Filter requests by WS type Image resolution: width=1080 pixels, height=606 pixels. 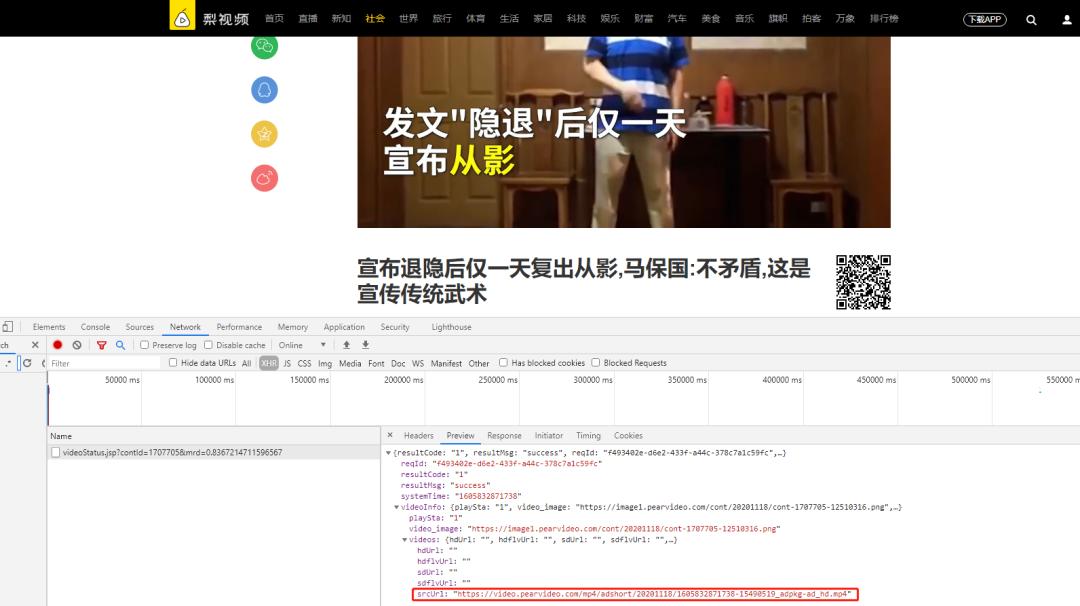point(418,364)
